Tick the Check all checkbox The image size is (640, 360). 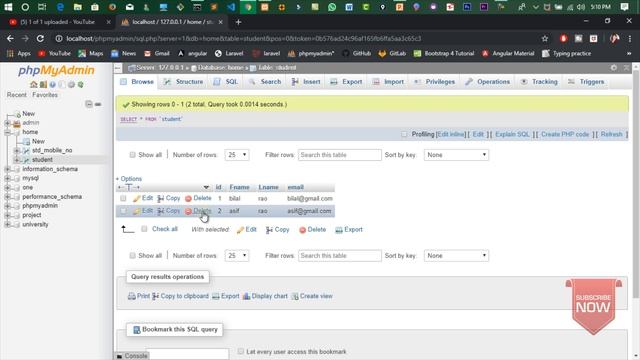click(x=144, y=229)
